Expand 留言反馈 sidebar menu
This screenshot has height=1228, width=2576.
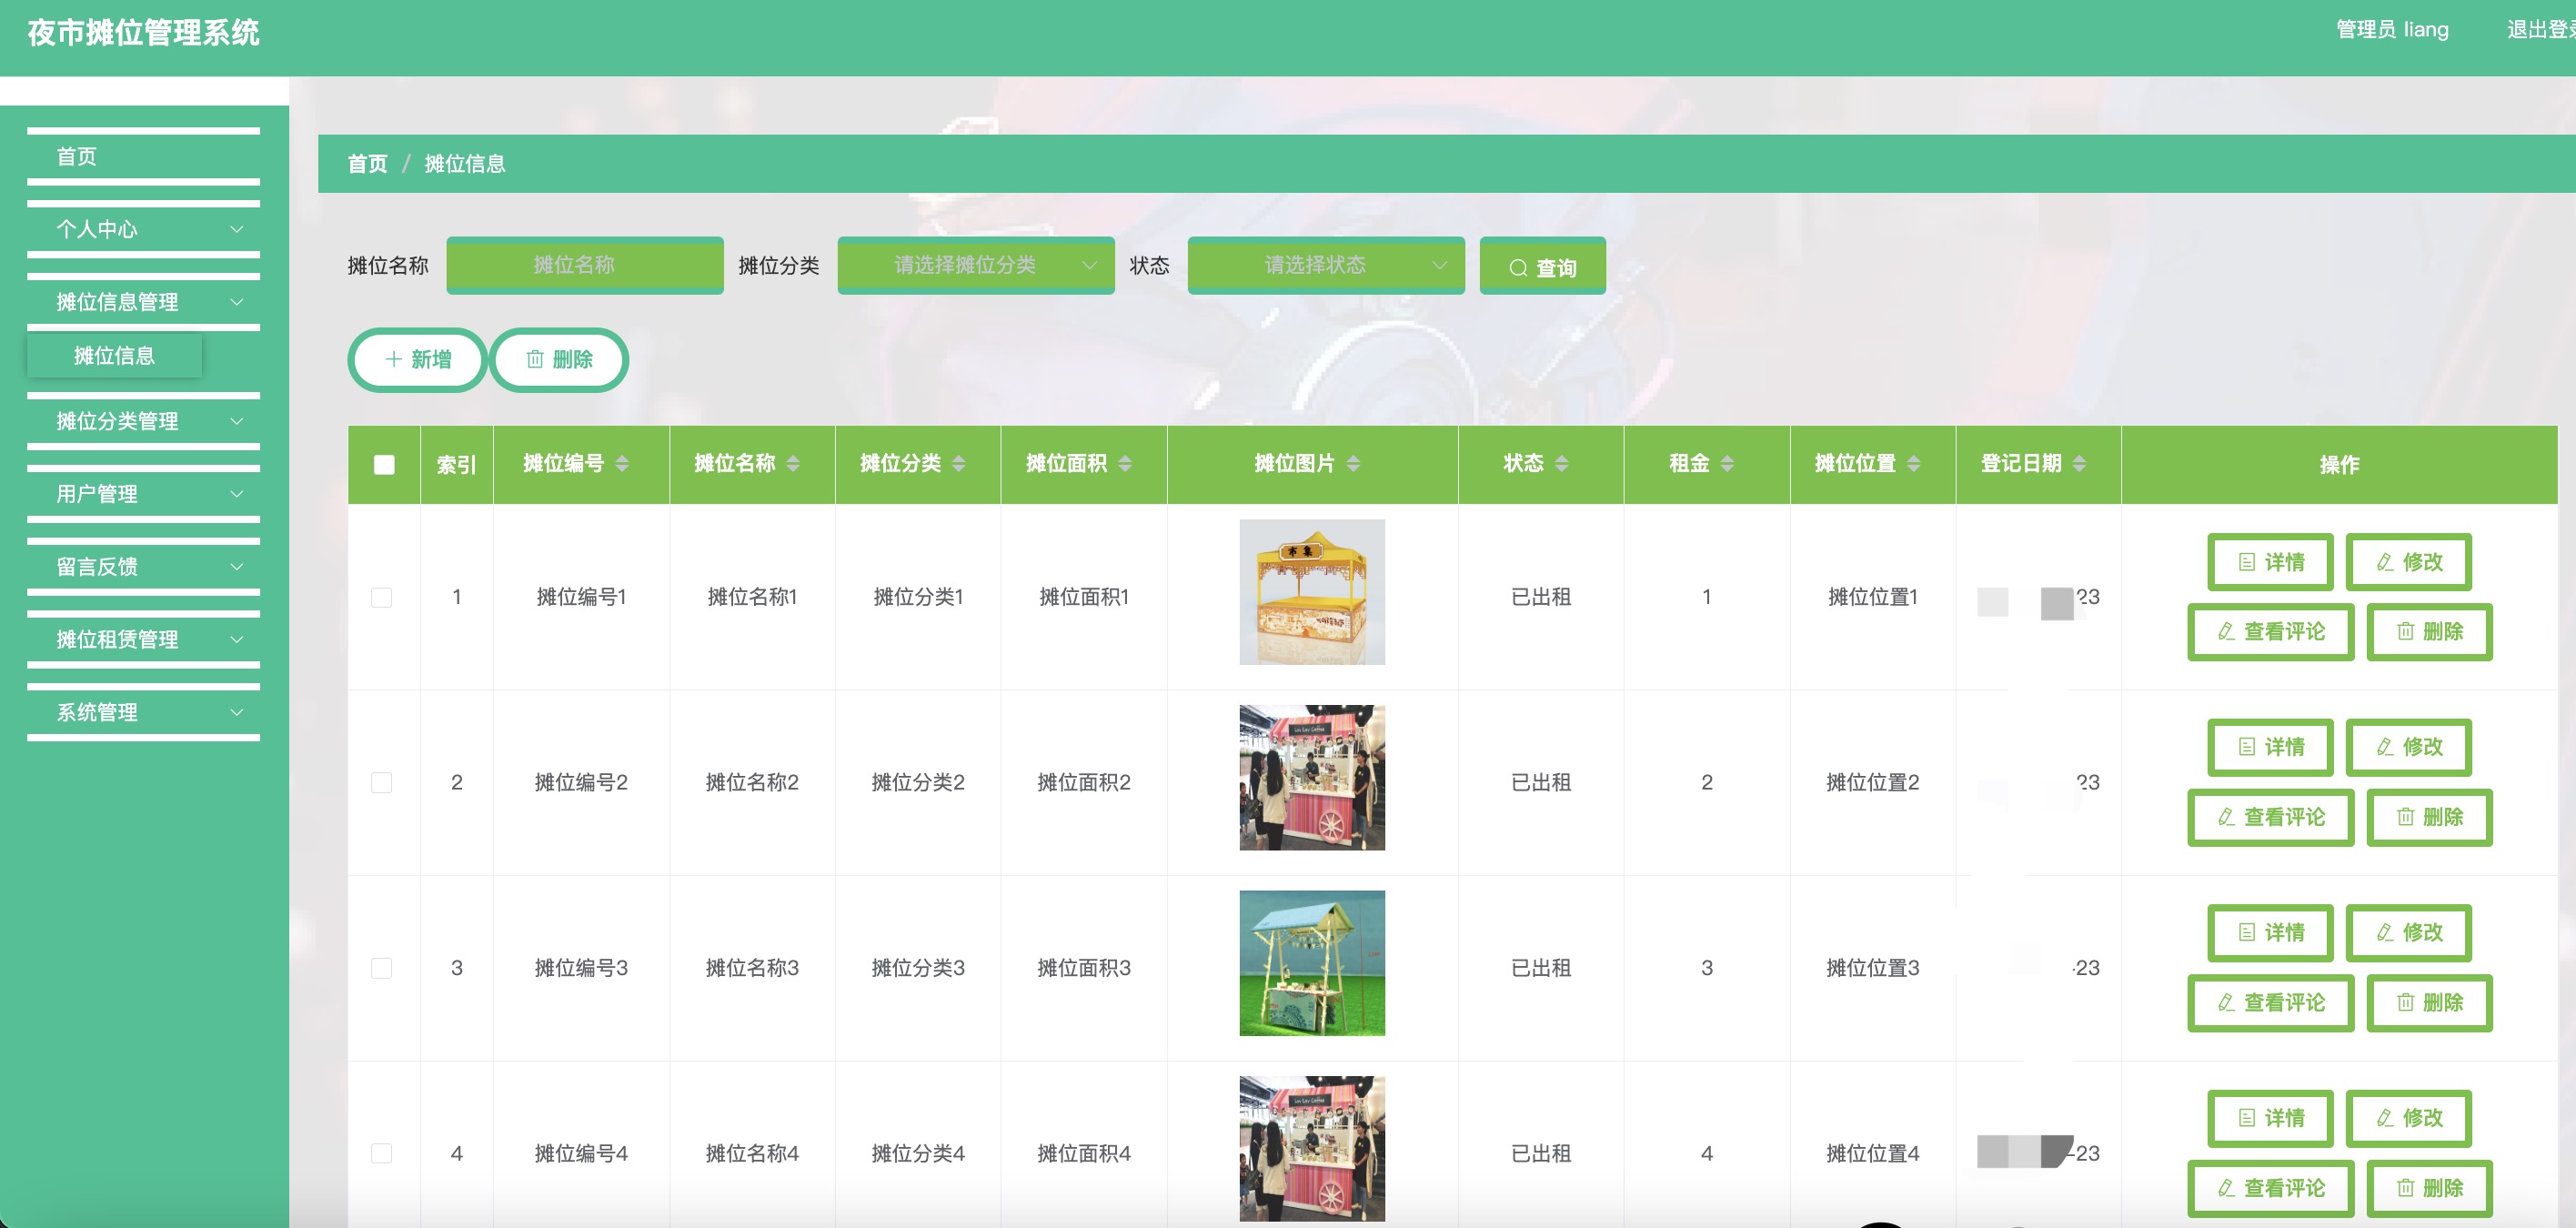143,567
